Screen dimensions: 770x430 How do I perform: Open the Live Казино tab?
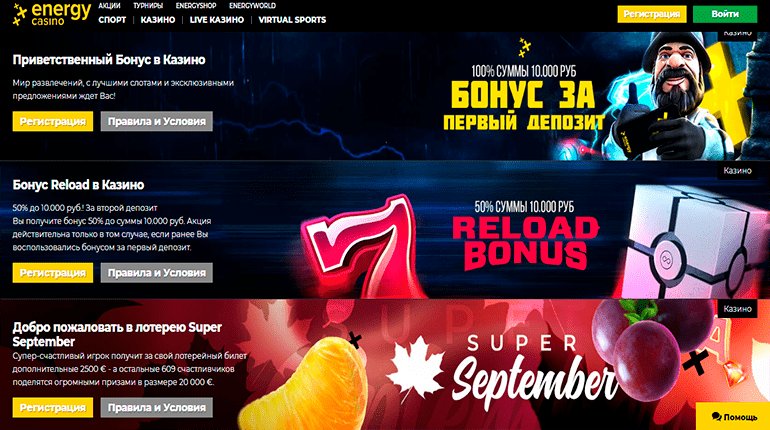(x=217, y=20)
